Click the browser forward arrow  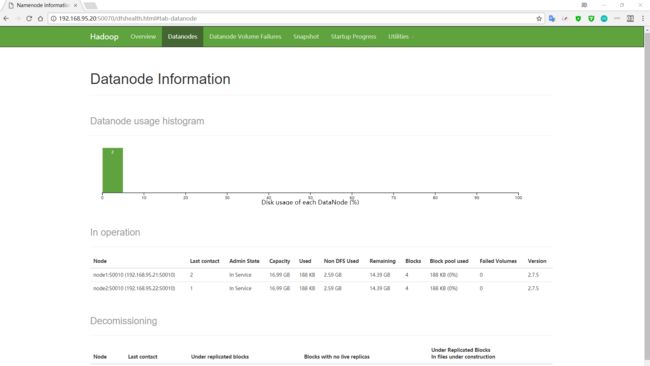point(17,19)
